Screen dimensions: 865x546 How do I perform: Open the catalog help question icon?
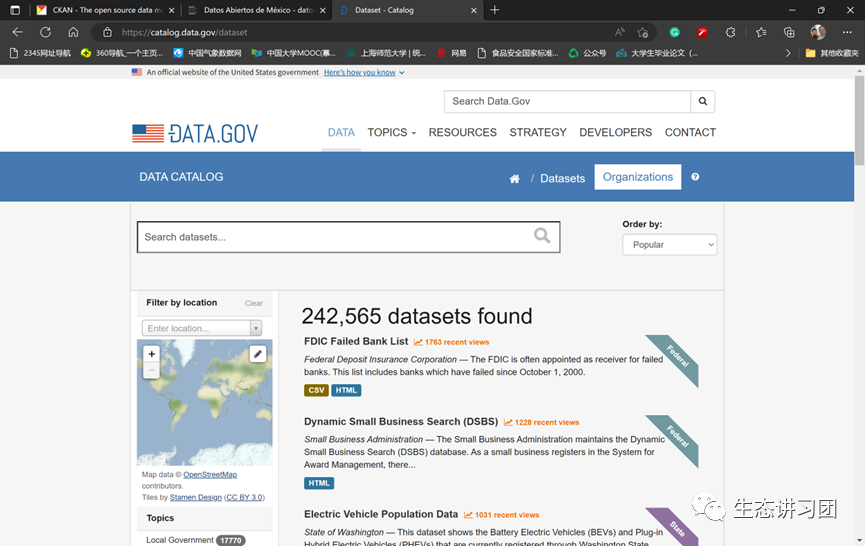pos(695,177)
